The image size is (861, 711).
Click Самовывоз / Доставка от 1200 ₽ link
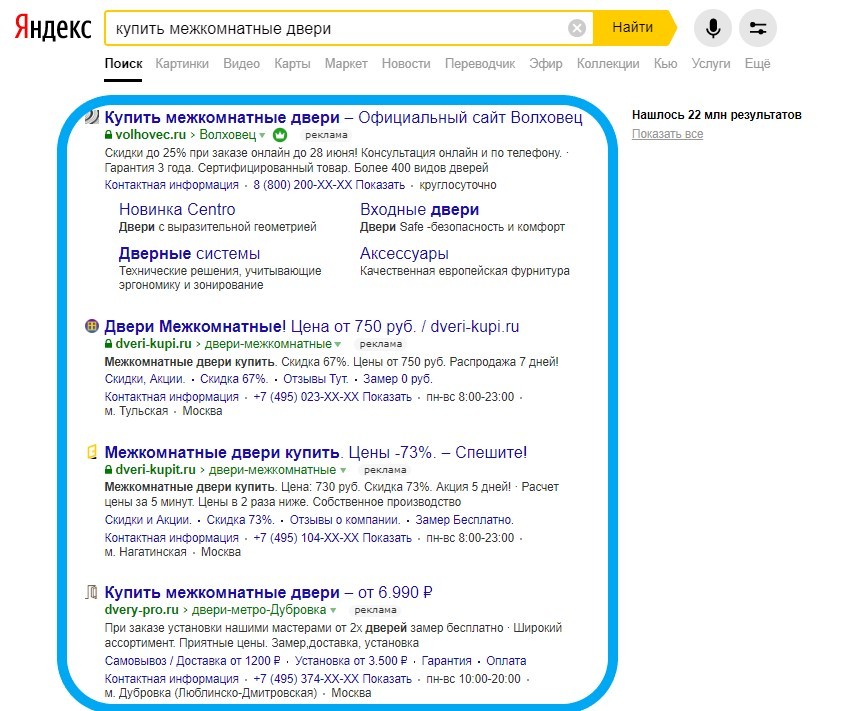coord(192,661)
